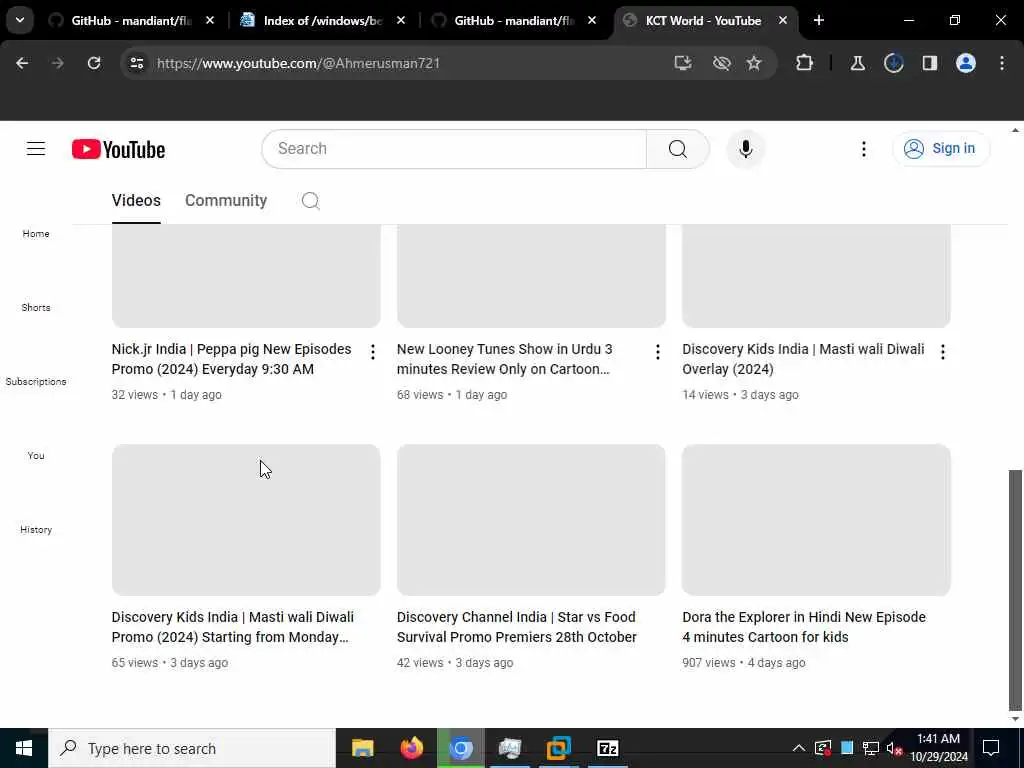Click the Windows Start button

coord(24,748)
